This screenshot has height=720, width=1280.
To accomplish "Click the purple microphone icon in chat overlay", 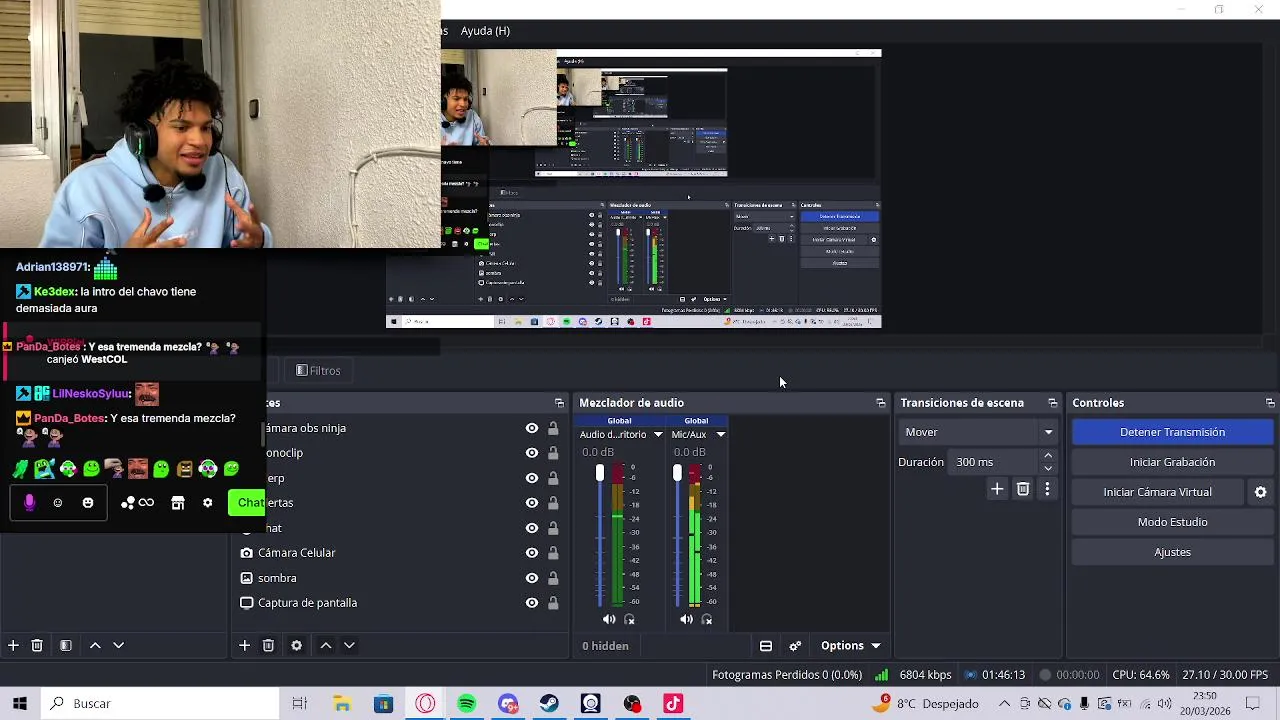I will click(29, 503).
